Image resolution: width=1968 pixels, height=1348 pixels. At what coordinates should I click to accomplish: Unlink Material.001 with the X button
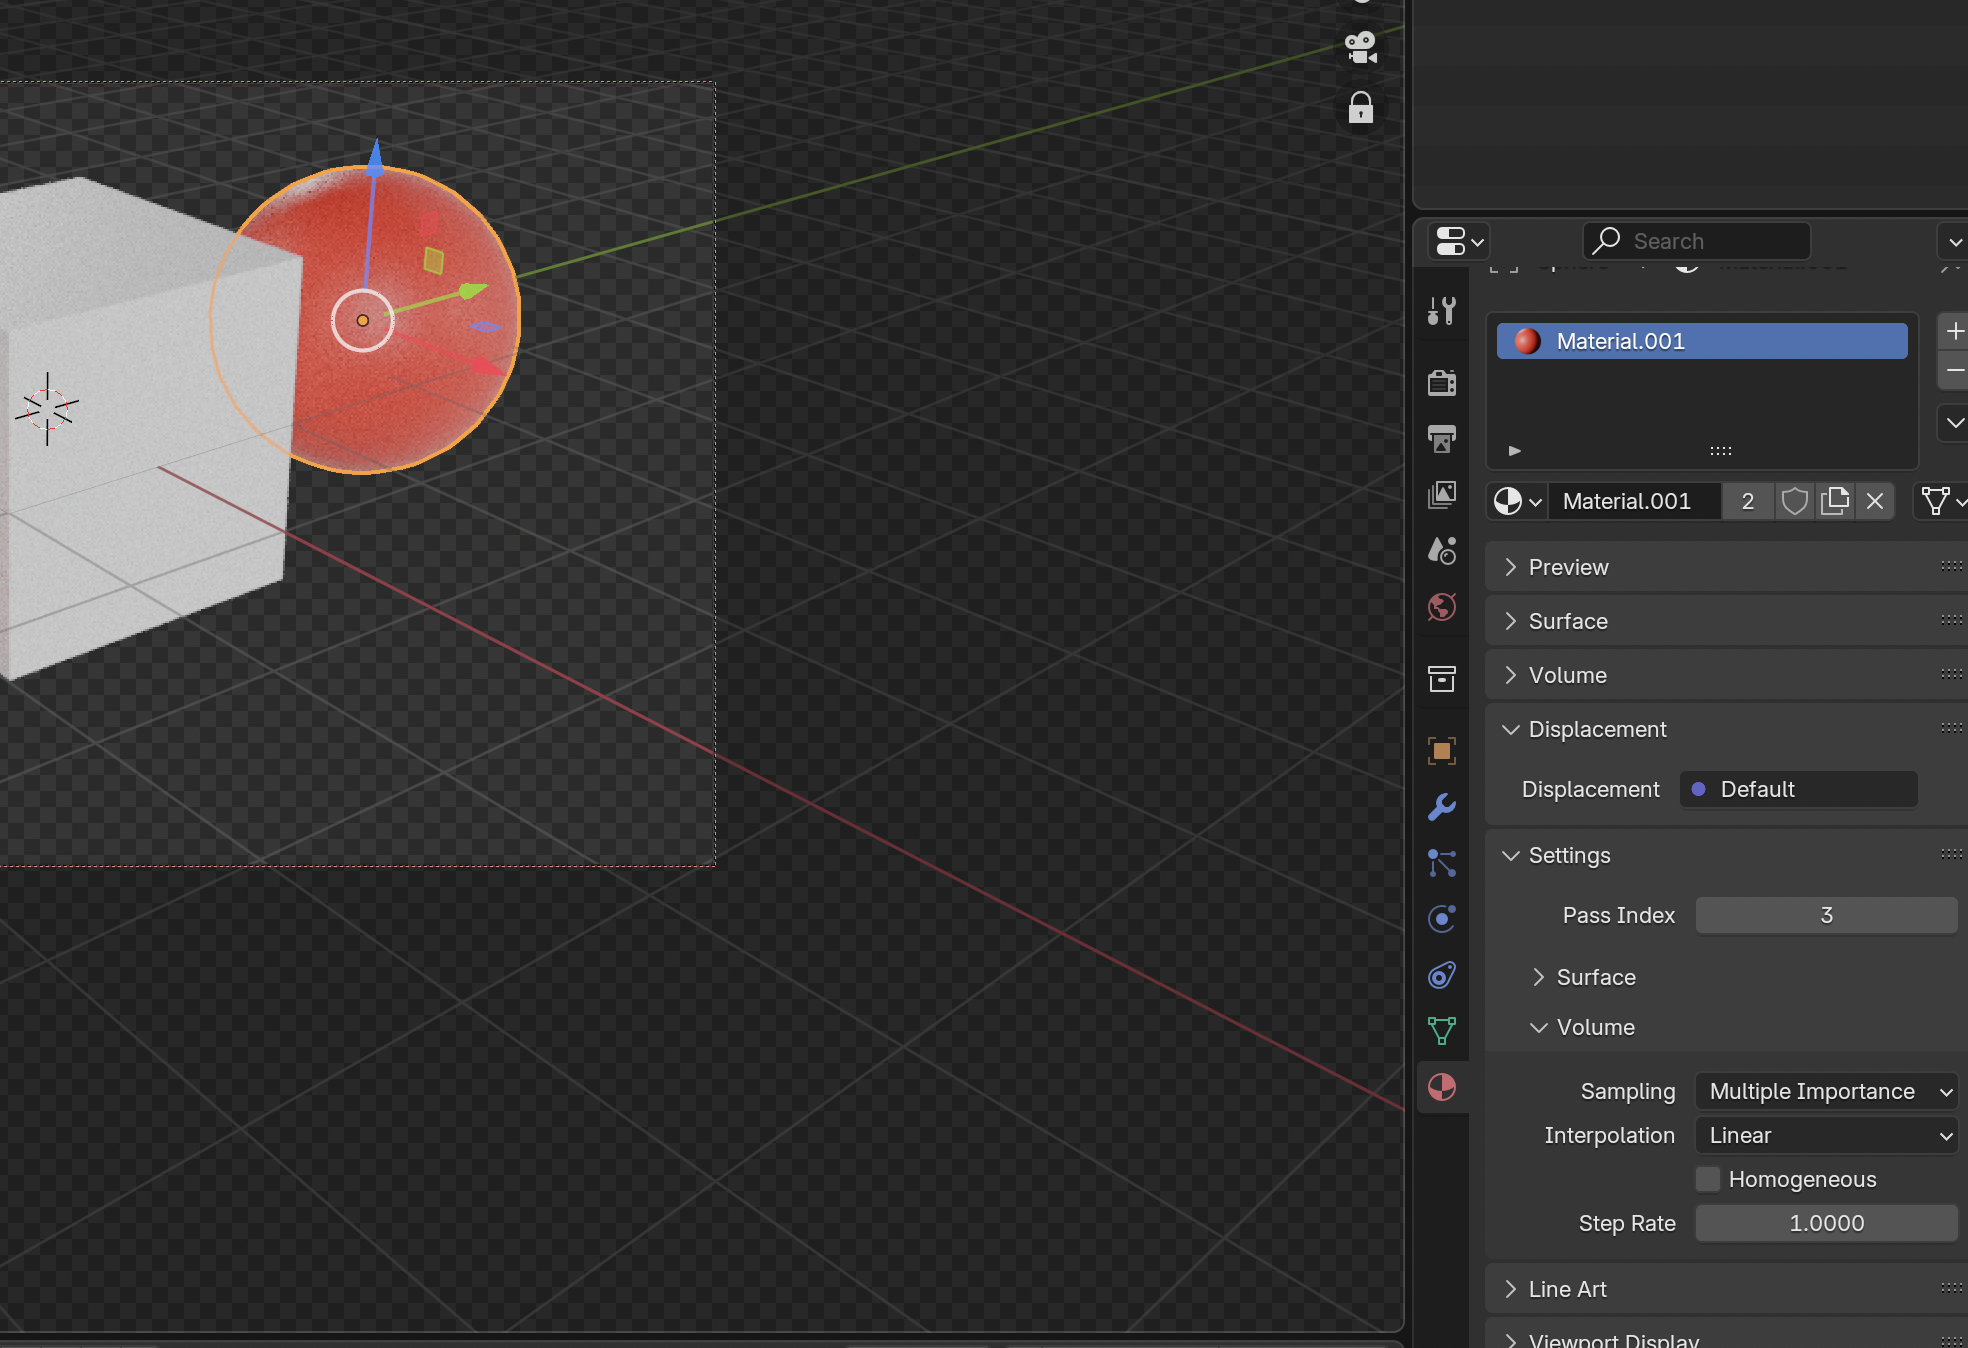tap(1874, 501)
